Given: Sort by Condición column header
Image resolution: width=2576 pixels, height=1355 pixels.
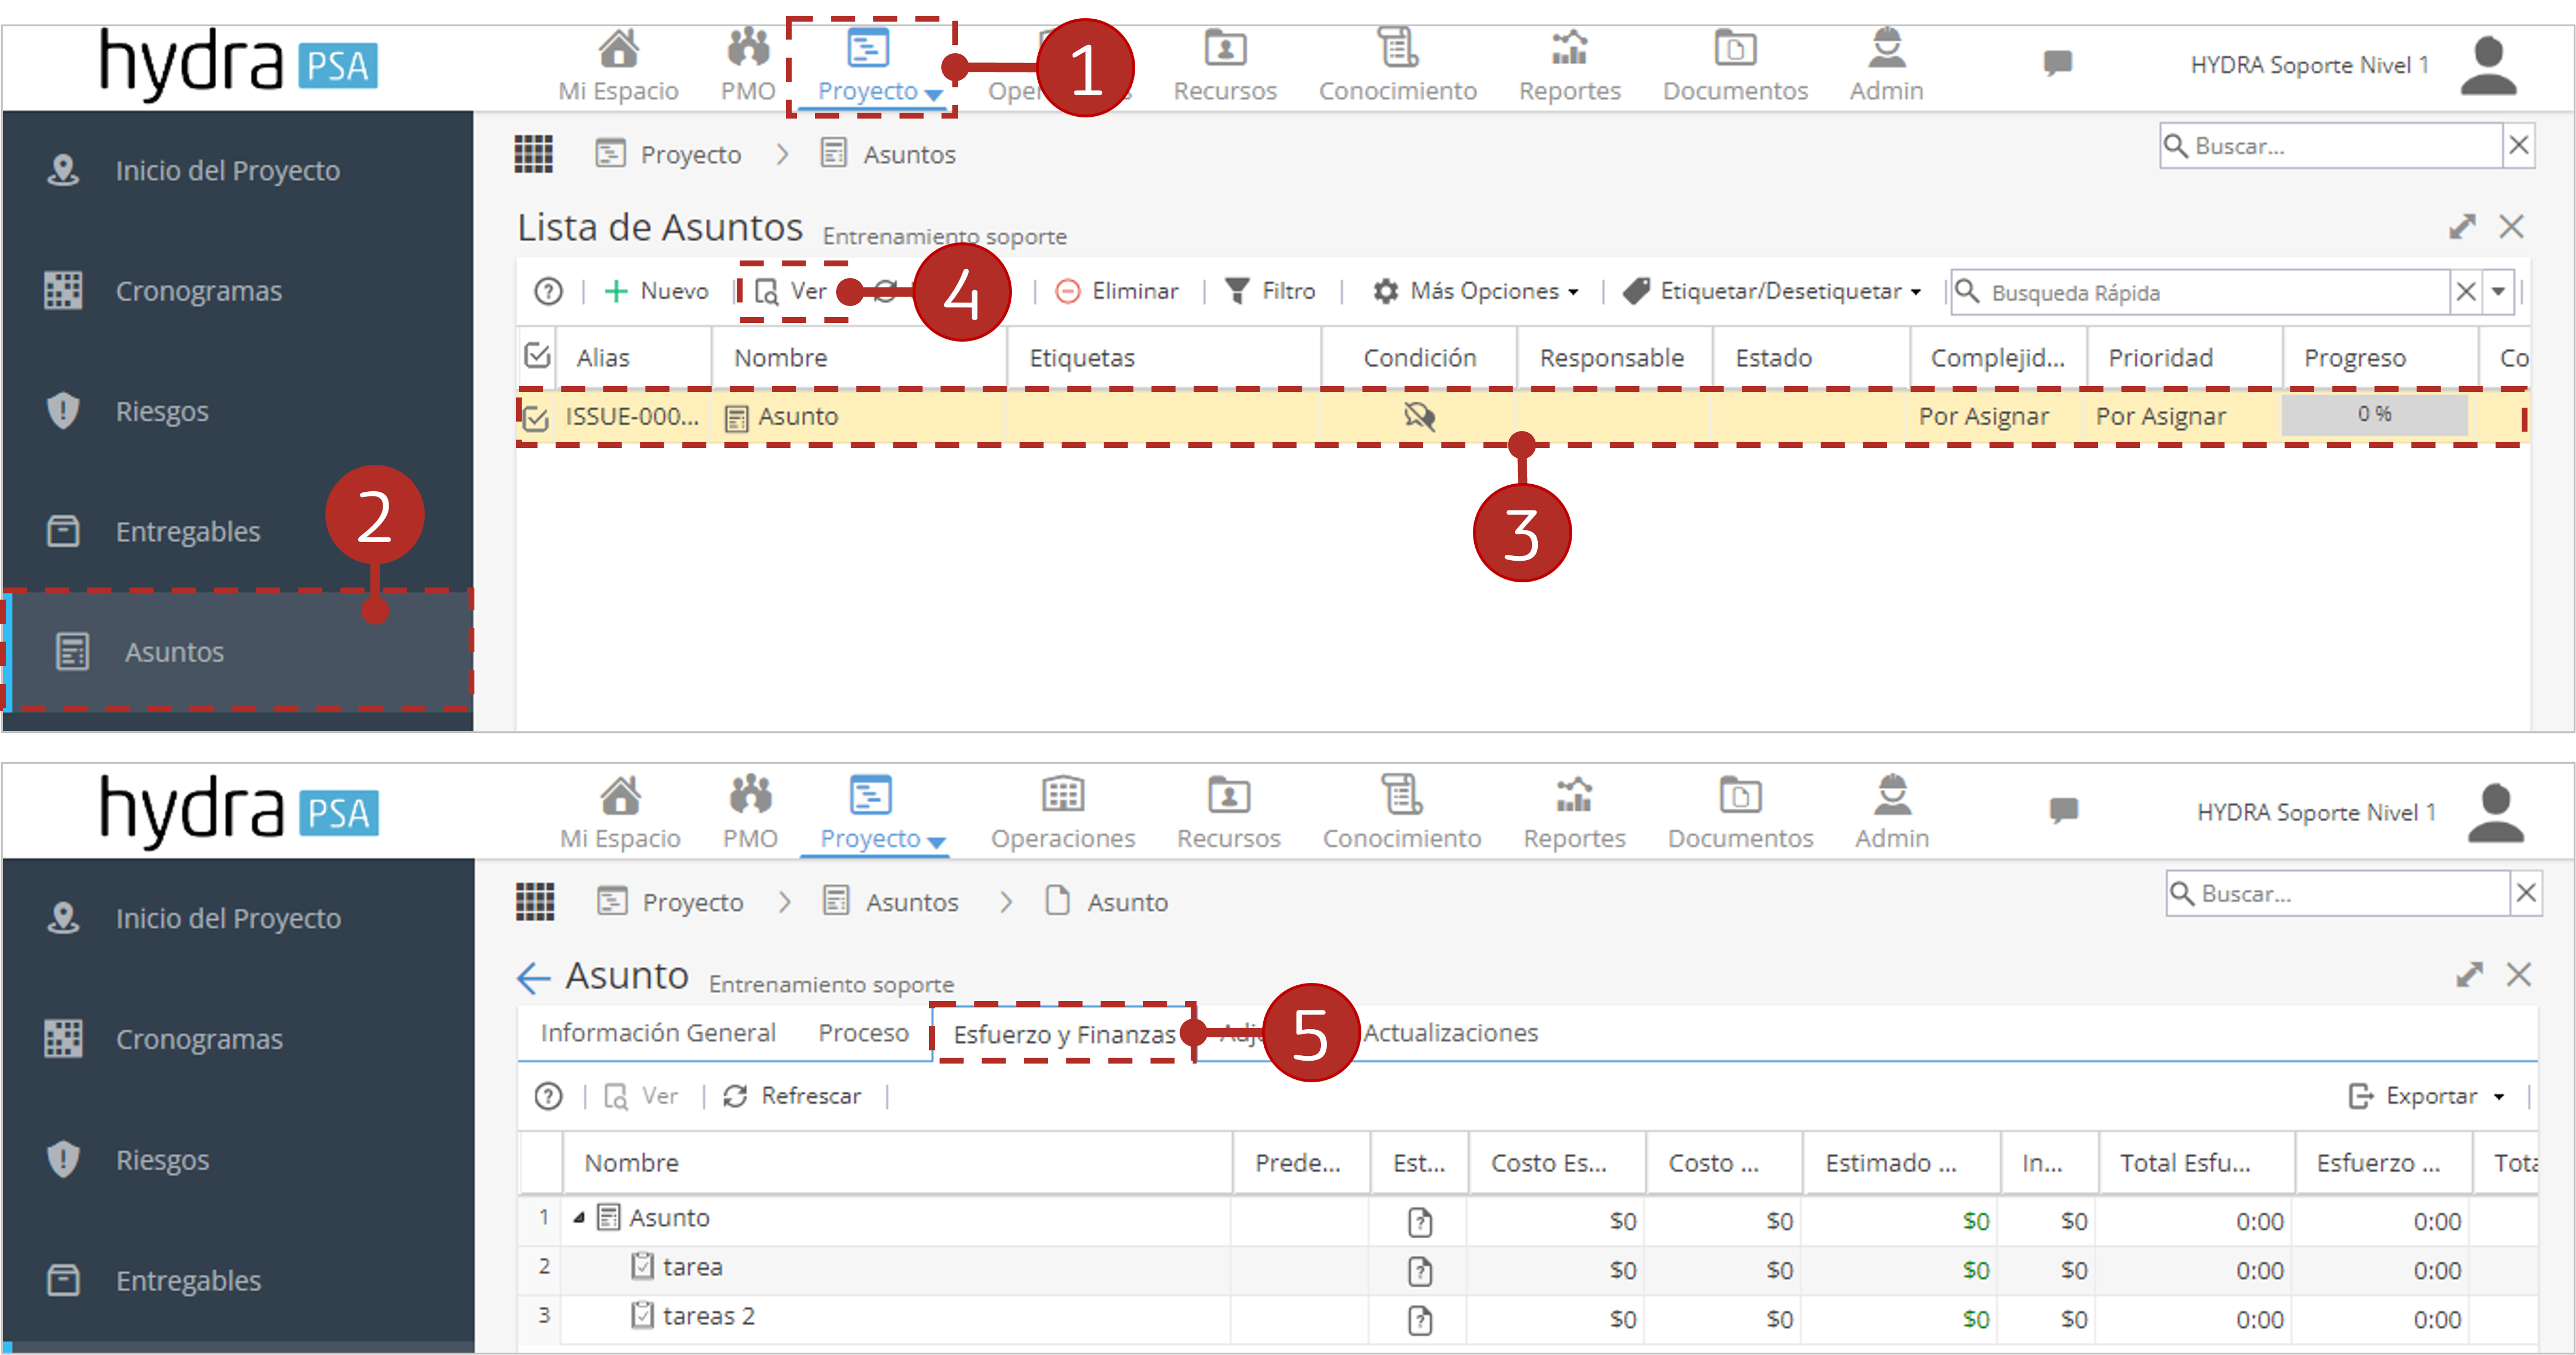Looking at the screenshot, I should click(x=1419, y=358).
